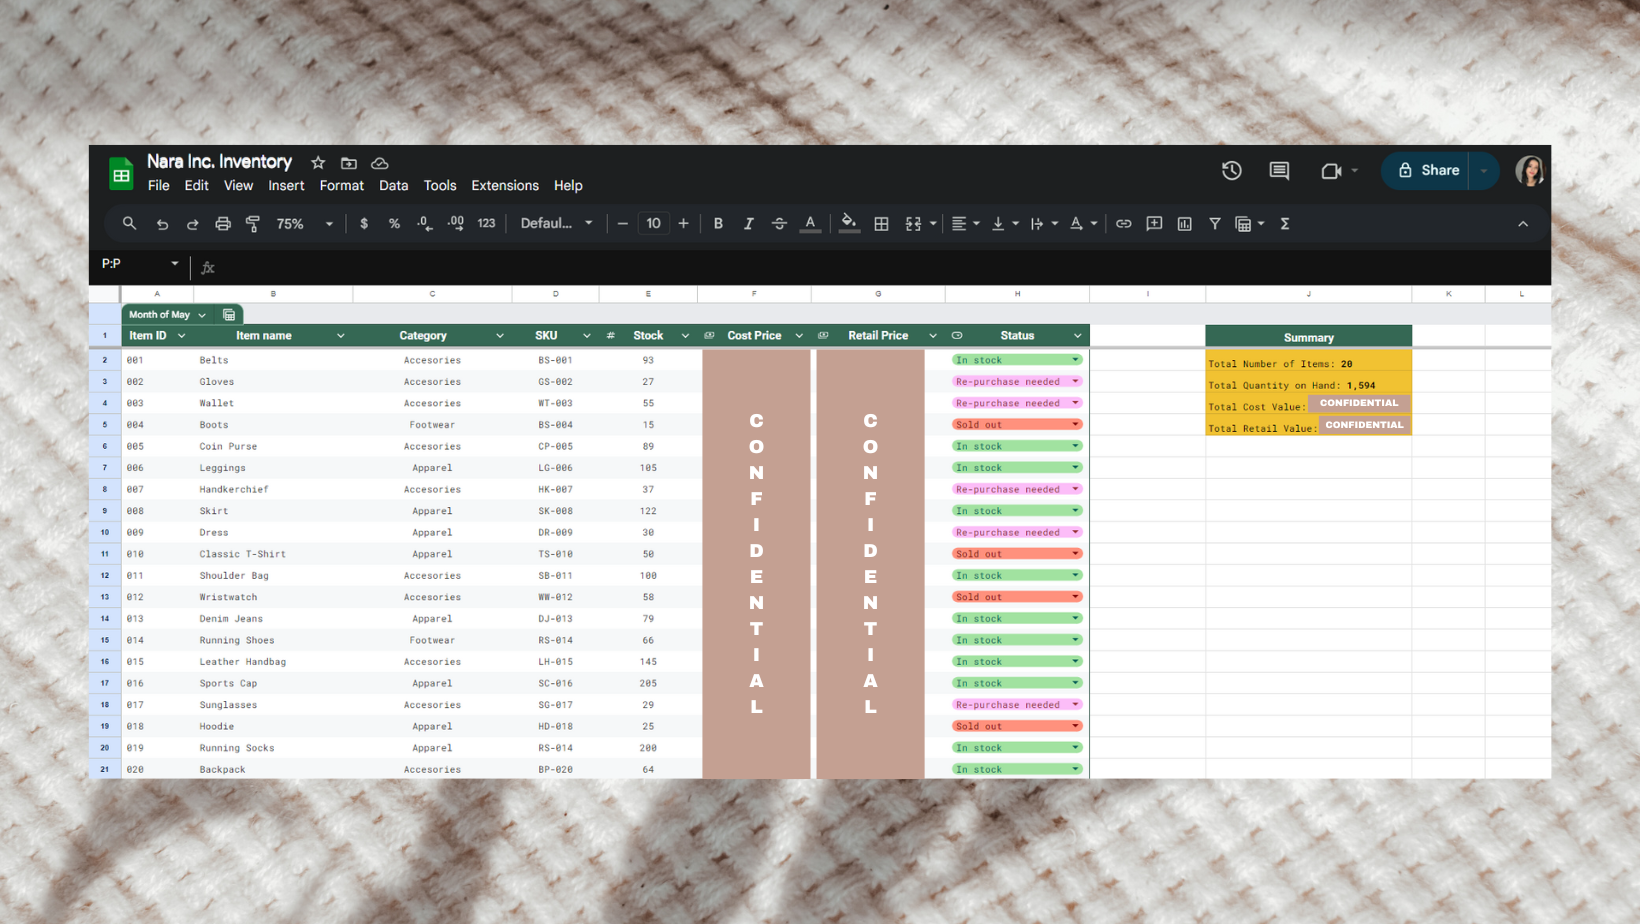Open the Google Sheets home icon
The width and height of the screenshot is (1640, 924).
[x=121, y=175]
